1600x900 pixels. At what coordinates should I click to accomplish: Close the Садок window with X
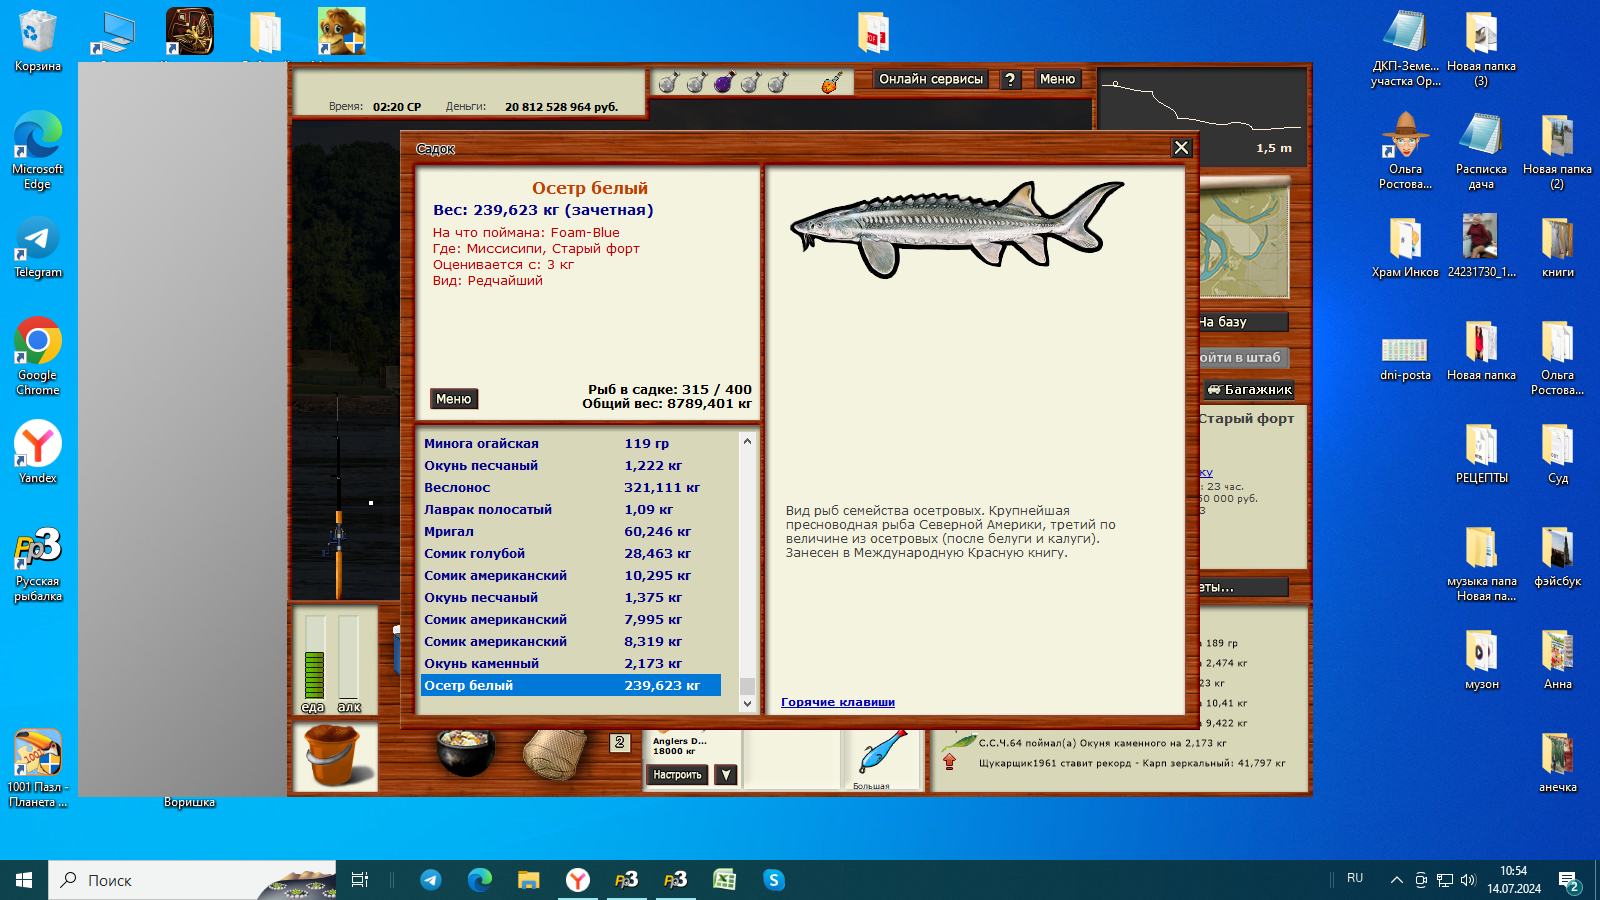[1181, 148]
